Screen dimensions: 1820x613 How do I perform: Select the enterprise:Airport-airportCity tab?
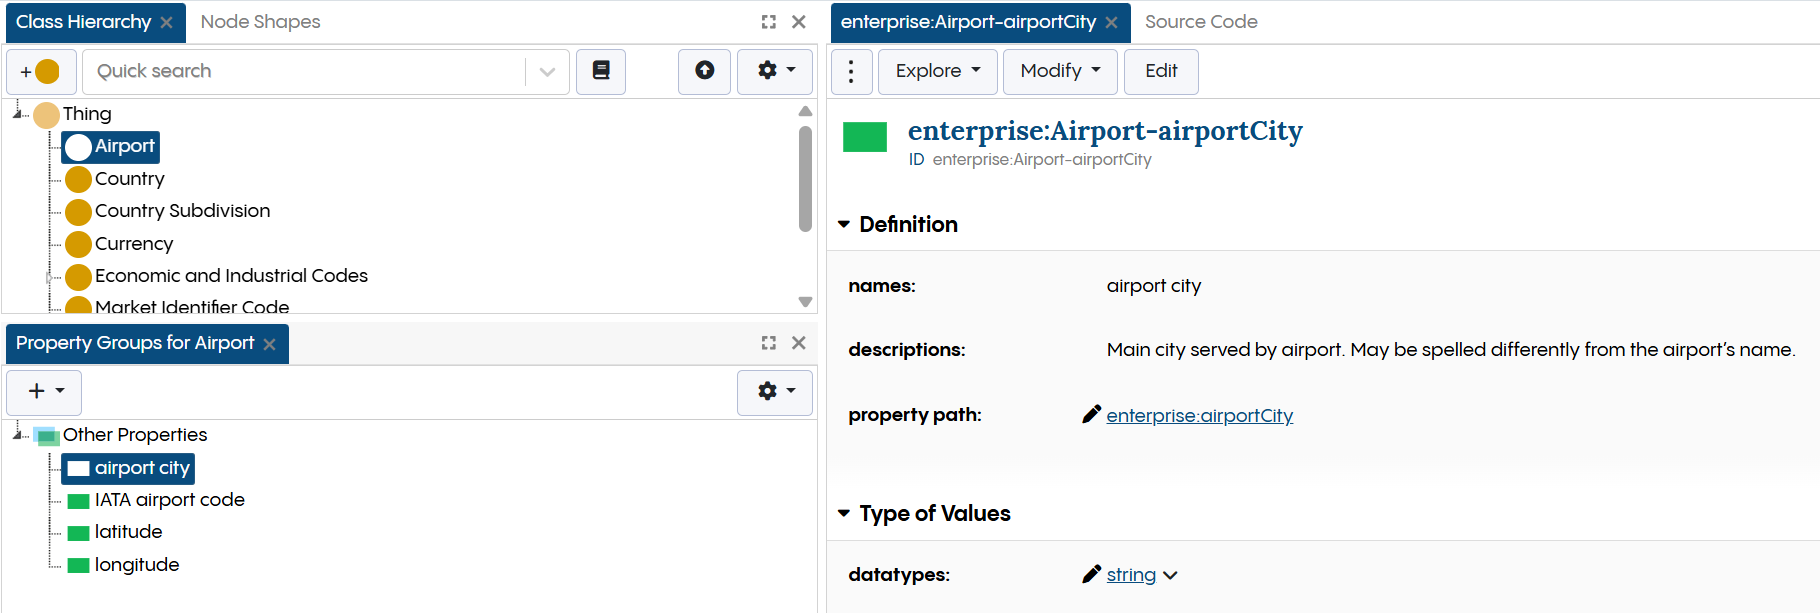point(968,22)
